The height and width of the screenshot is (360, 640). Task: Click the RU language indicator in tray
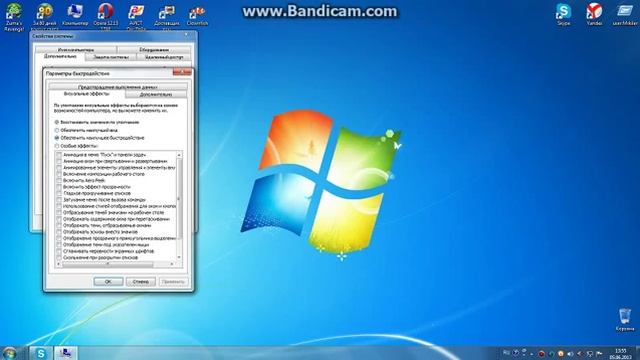point(507,353)
